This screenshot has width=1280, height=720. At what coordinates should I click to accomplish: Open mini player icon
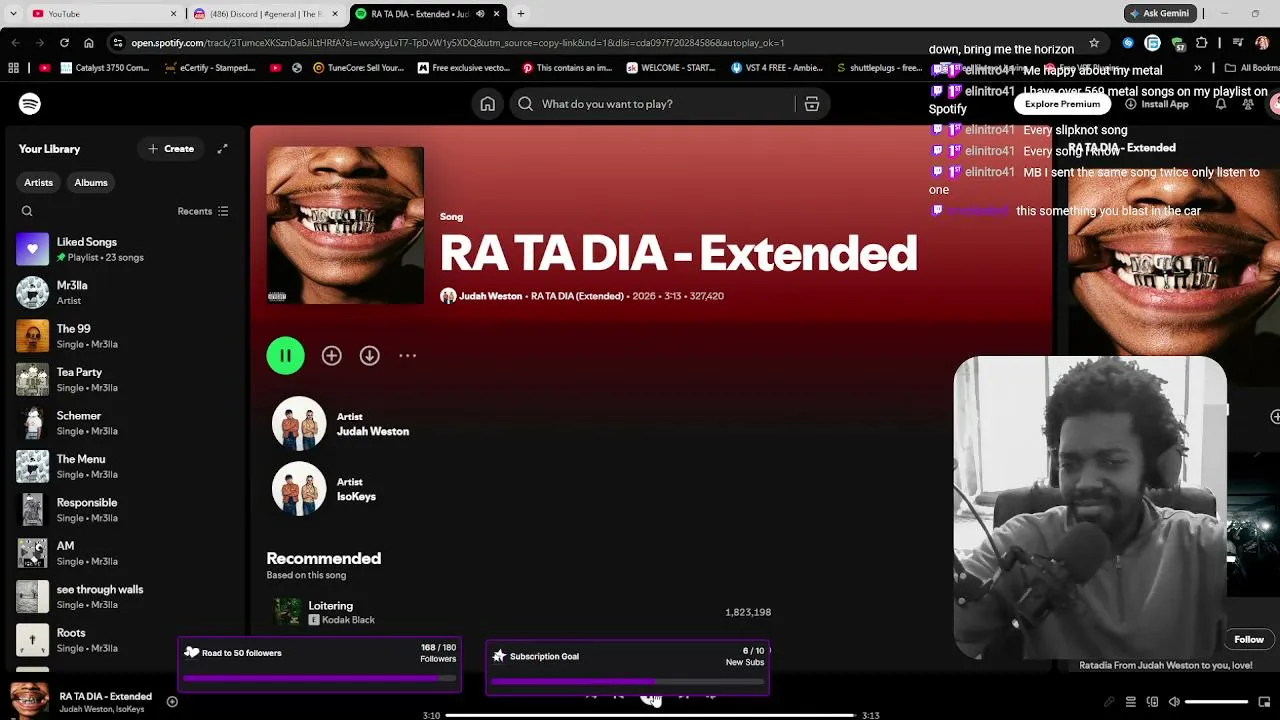1264,702
